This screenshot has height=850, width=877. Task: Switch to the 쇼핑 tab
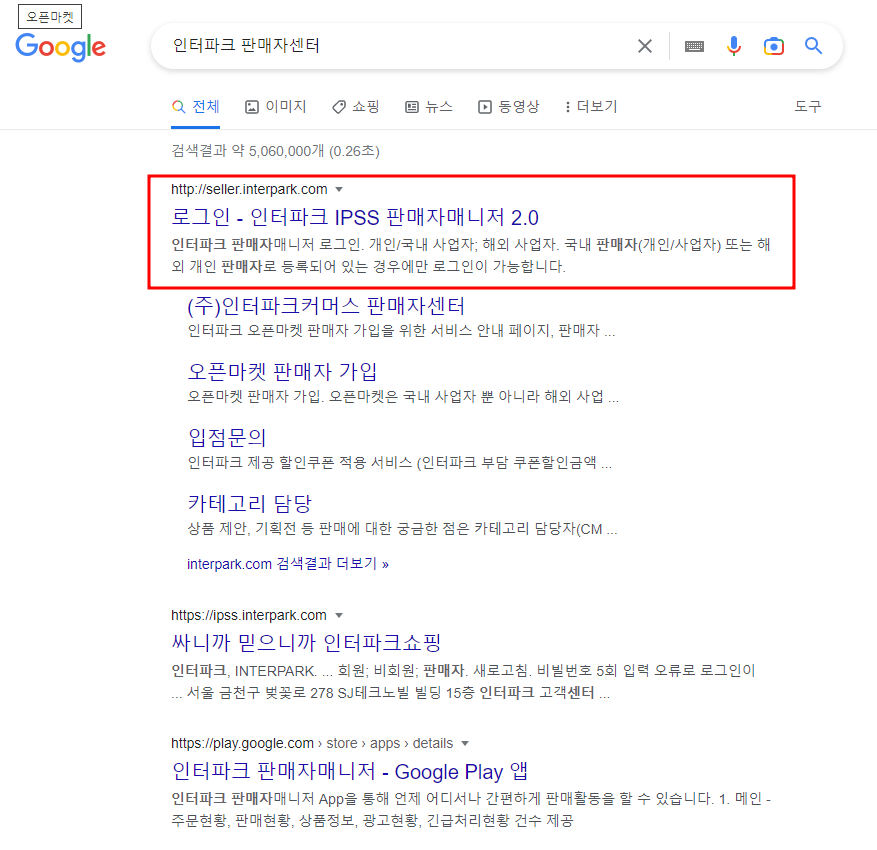(356, 107)
